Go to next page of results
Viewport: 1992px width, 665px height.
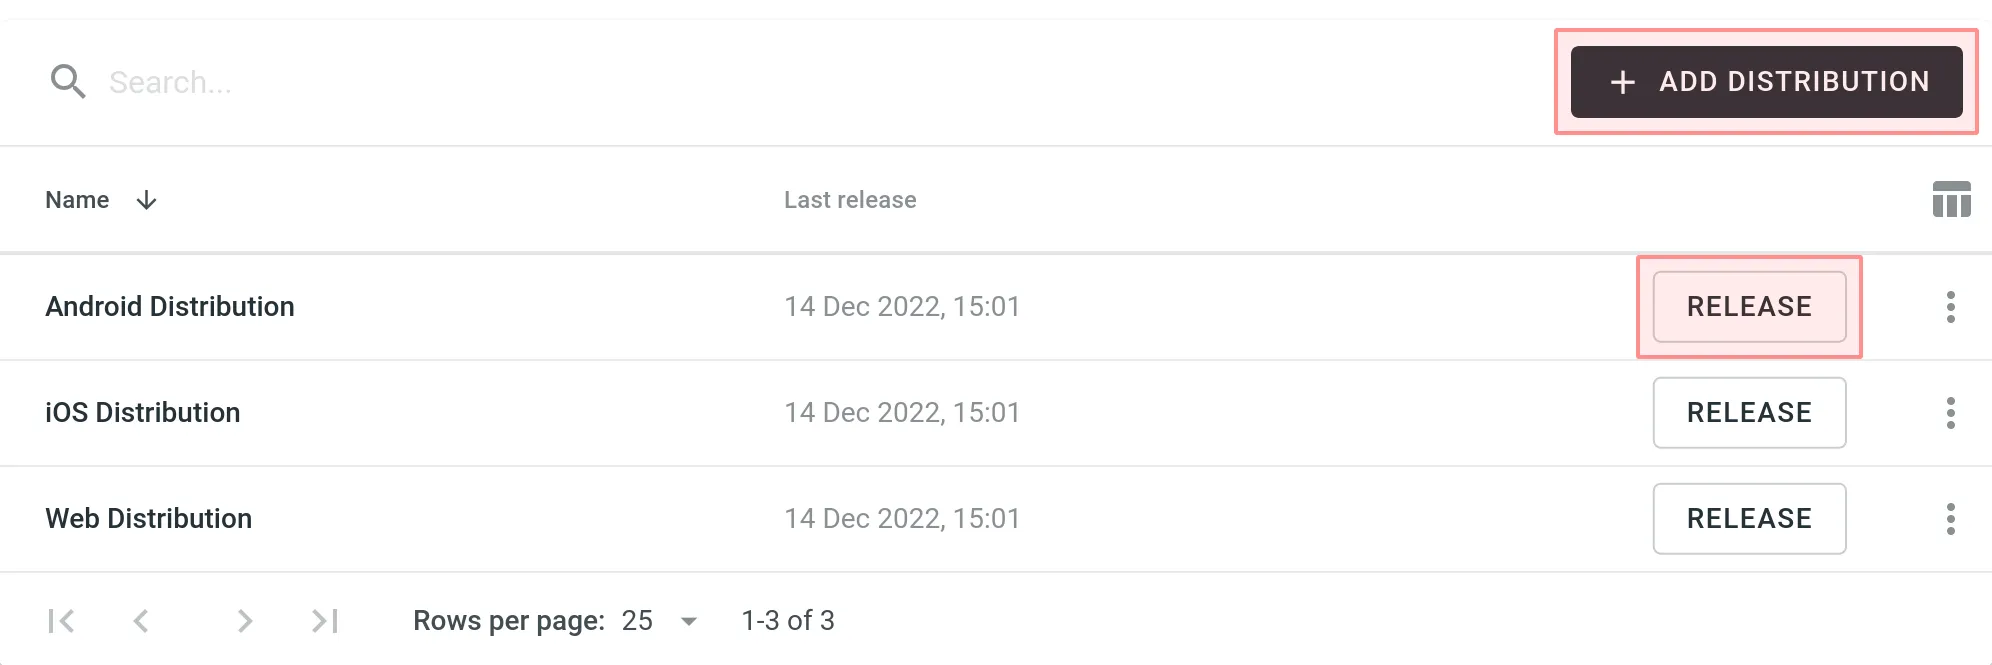[x=245, y=621]
